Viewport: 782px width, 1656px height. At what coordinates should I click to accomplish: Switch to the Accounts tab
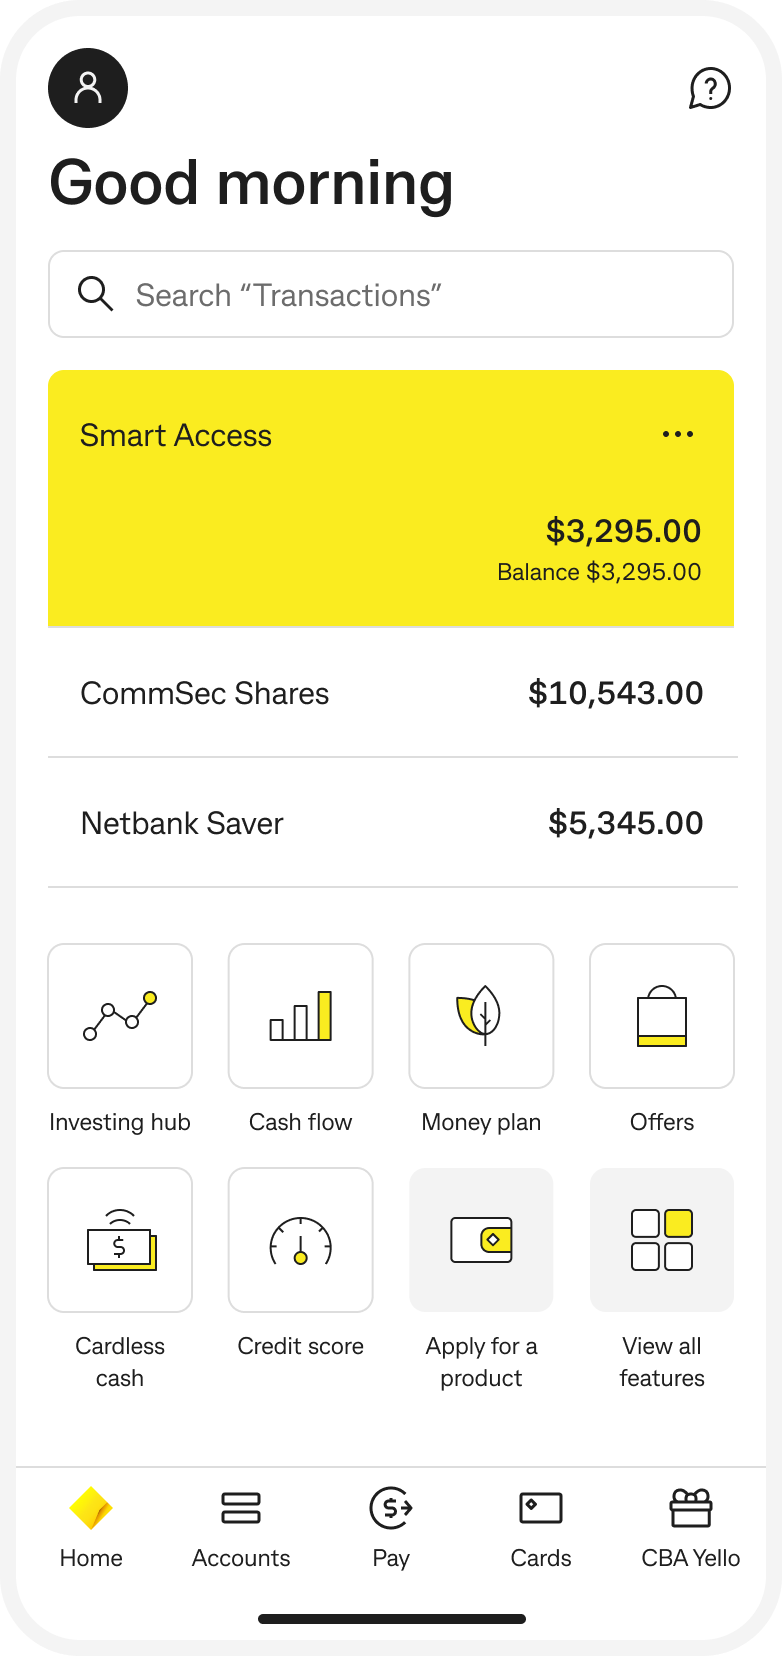point(241,1526)
